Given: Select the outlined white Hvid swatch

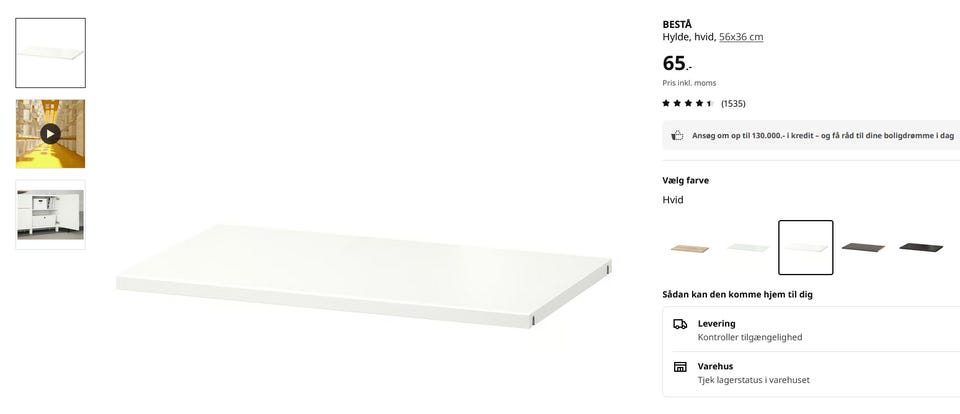Looking at the screenshot, I should pyautogui.click(x=806, y=247).
